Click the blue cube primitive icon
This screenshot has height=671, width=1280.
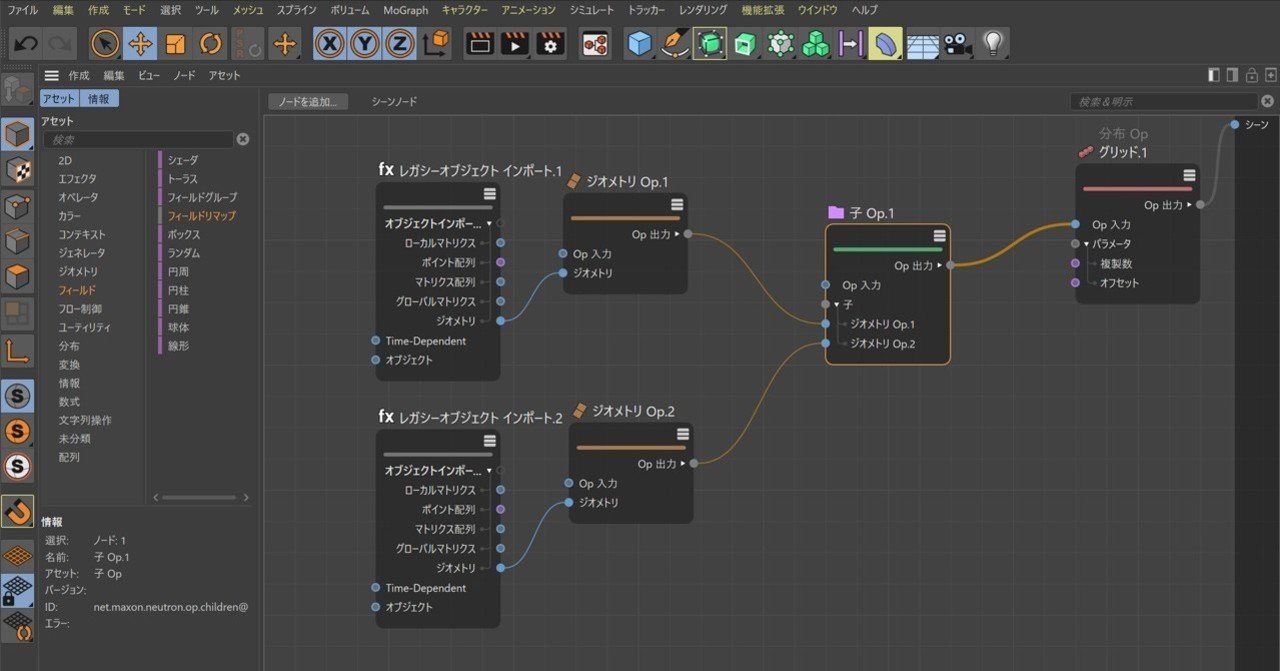(x=640, y=43)
